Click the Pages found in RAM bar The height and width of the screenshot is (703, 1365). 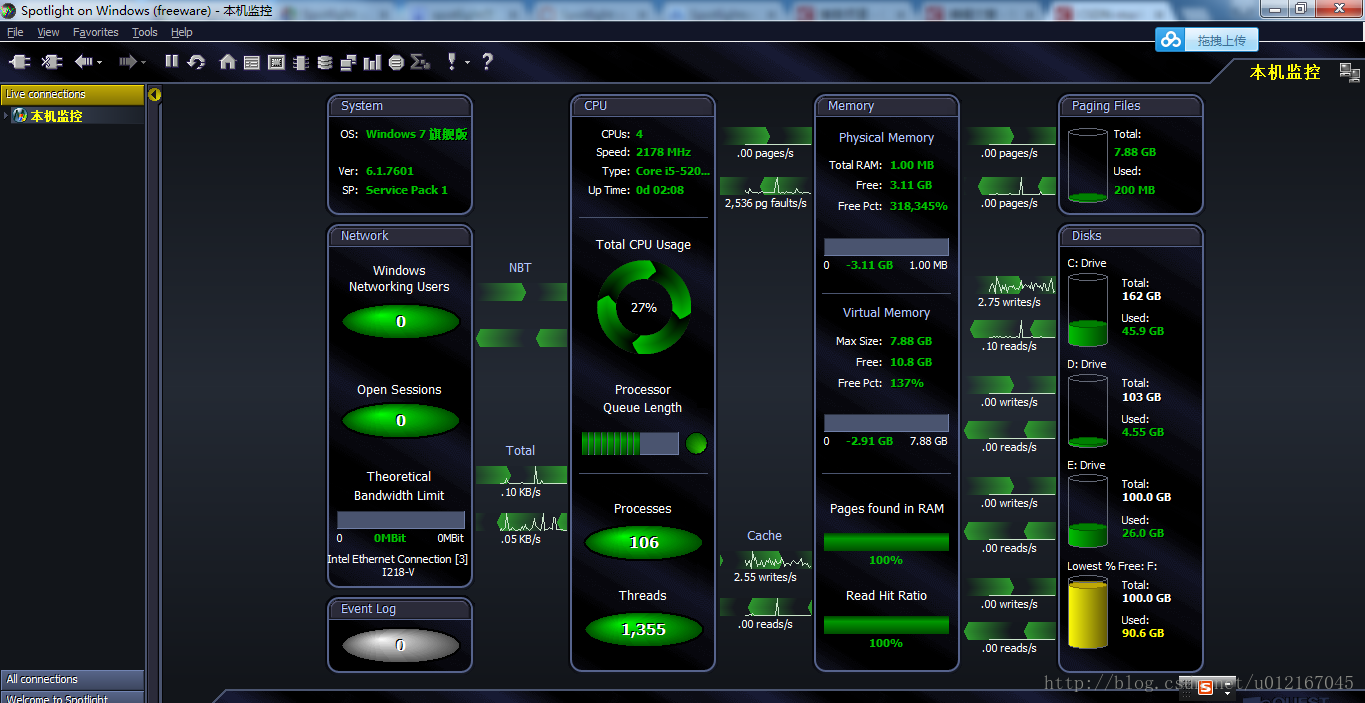coord(886,542)
